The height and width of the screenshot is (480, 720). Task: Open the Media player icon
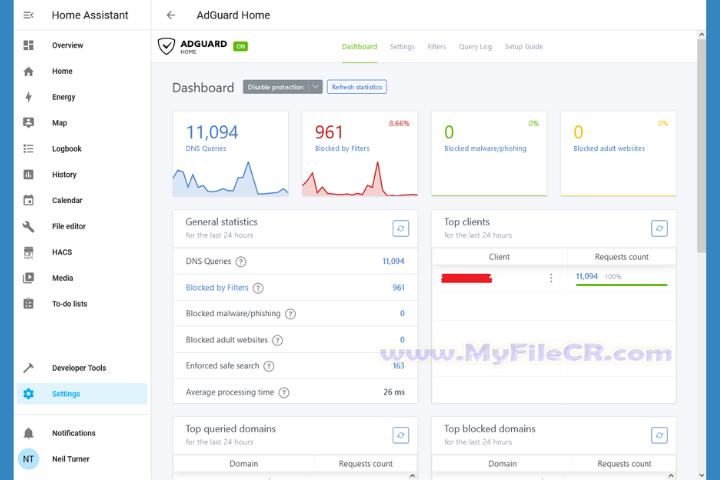28,278
